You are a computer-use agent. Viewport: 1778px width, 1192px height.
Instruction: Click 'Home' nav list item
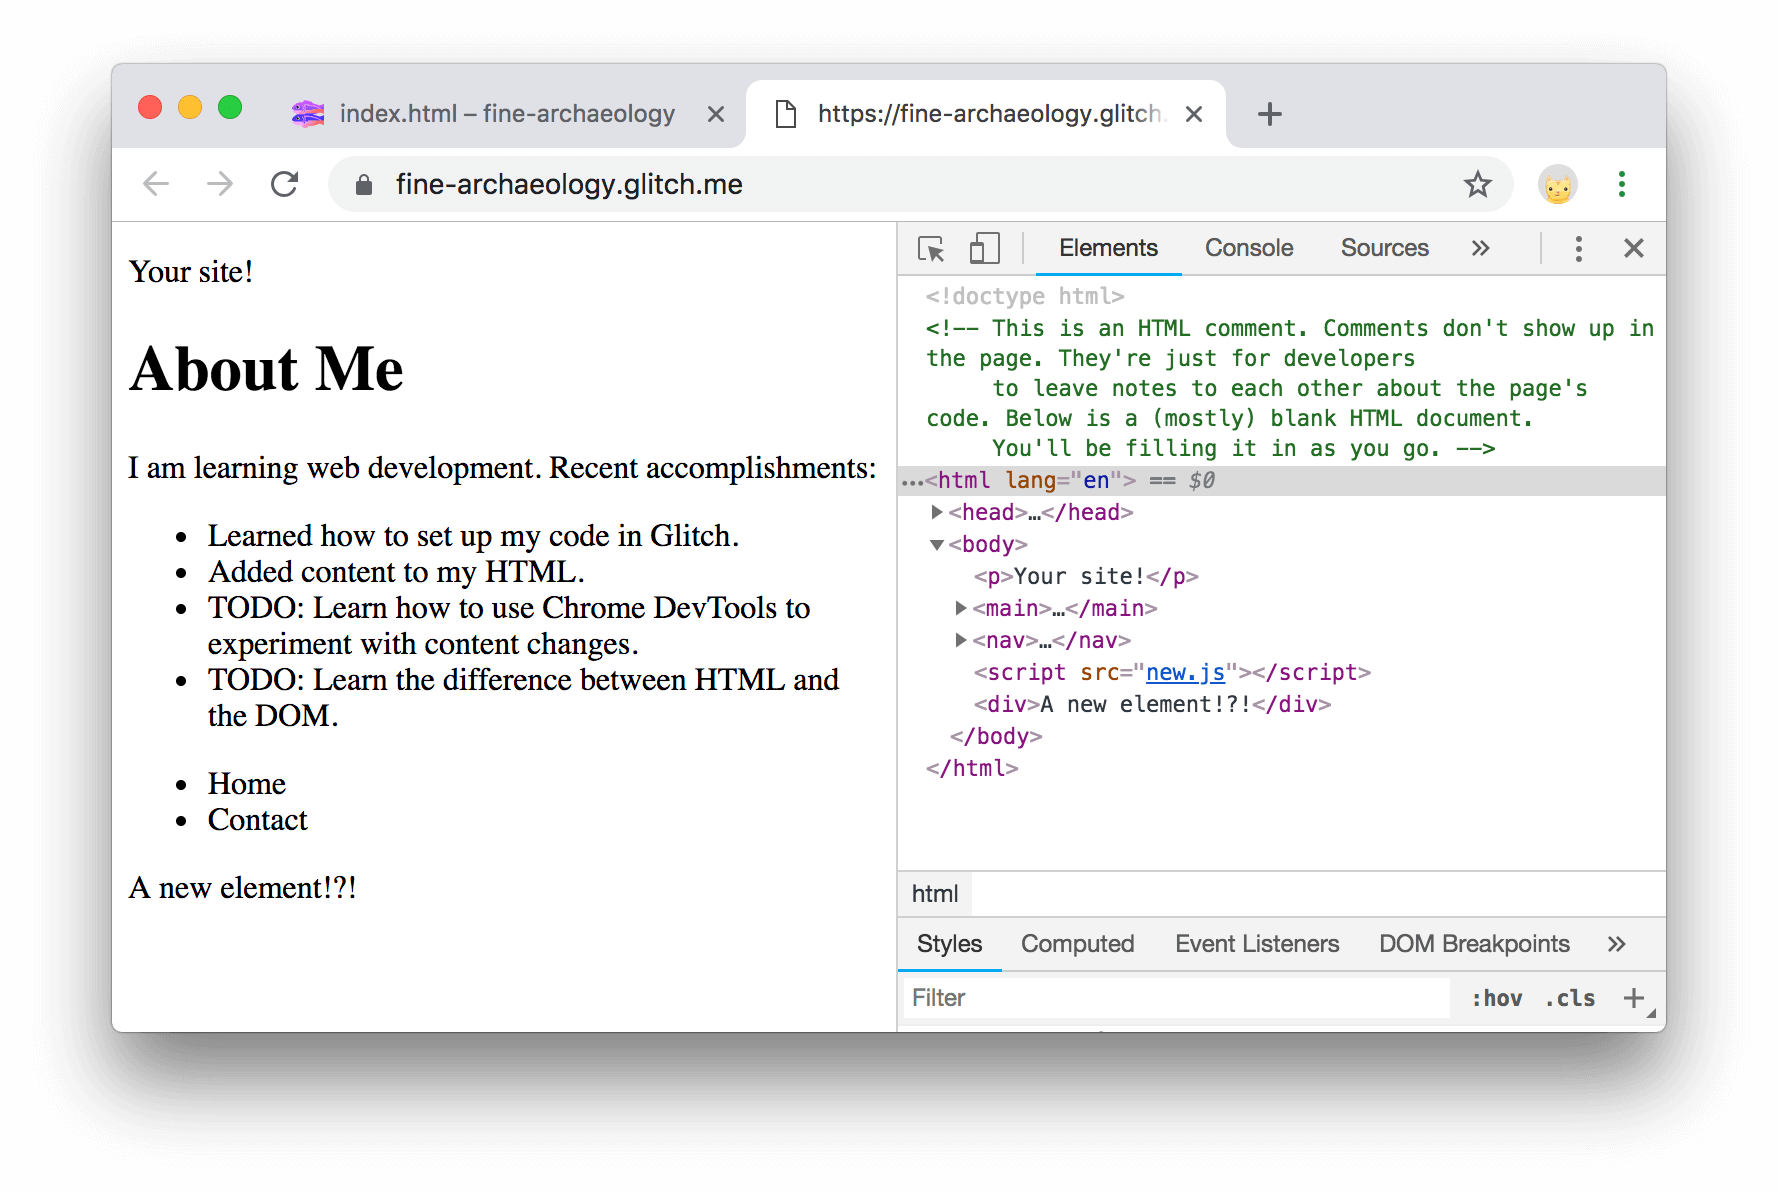click(x=247, y=784)
